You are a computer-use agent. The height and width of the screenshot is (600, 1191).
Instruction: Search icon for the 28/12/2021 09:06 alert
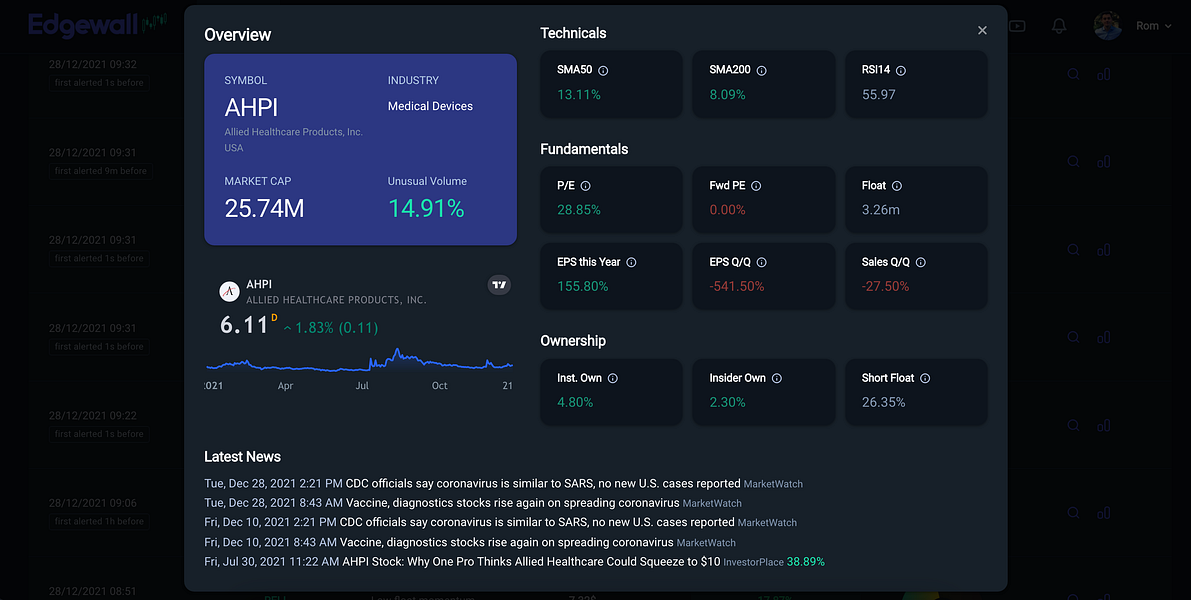click(x=1073, y=513)
